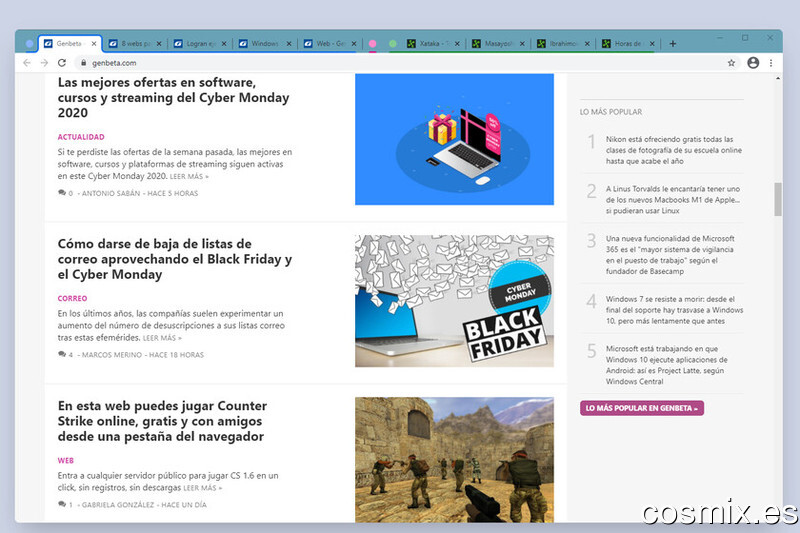
Task: Open the WEB category link
Action: click(x=65, y=461)
